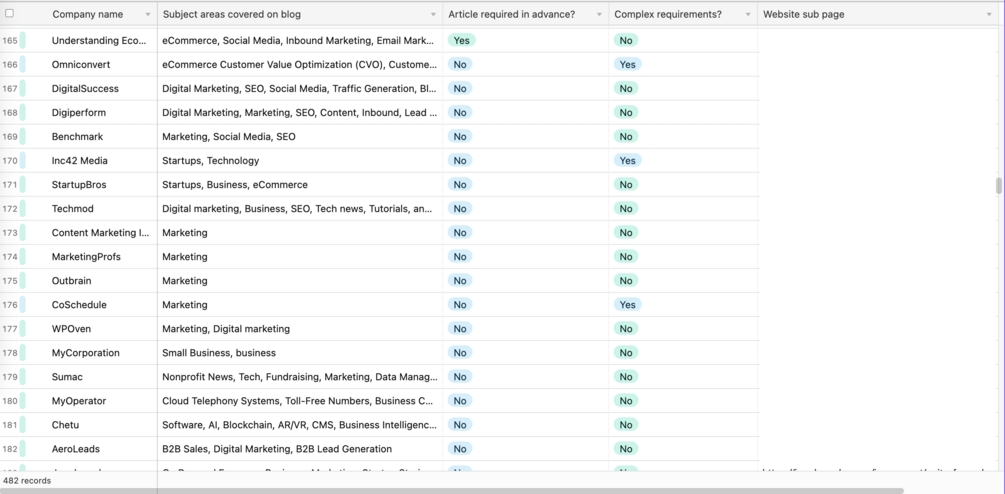Click No article tag in WPOven row
The width and height of the screenshot is (1005, 494).
[x=460, y=329]
